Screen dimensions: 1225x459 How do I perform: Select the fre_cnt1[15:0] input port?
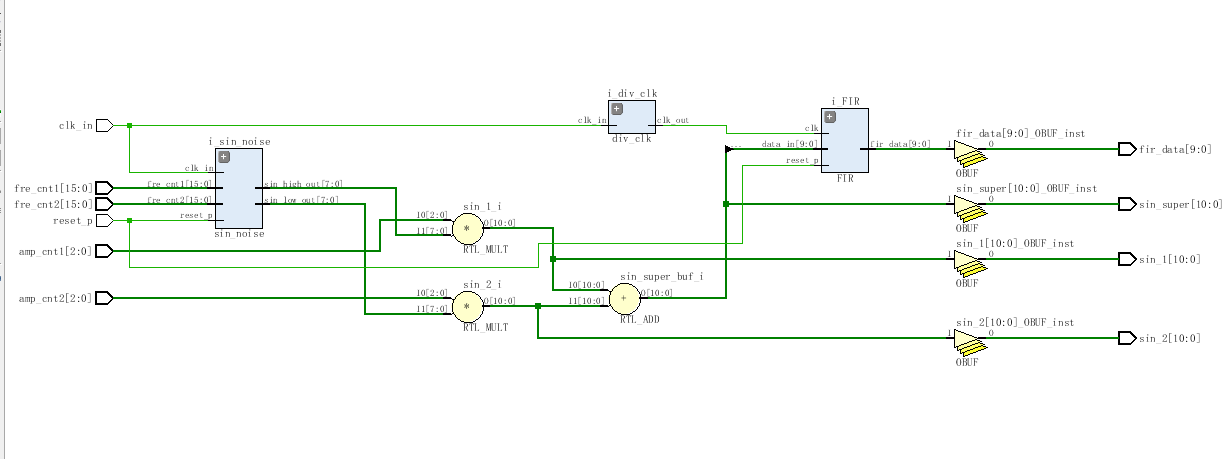click(104, 188)
